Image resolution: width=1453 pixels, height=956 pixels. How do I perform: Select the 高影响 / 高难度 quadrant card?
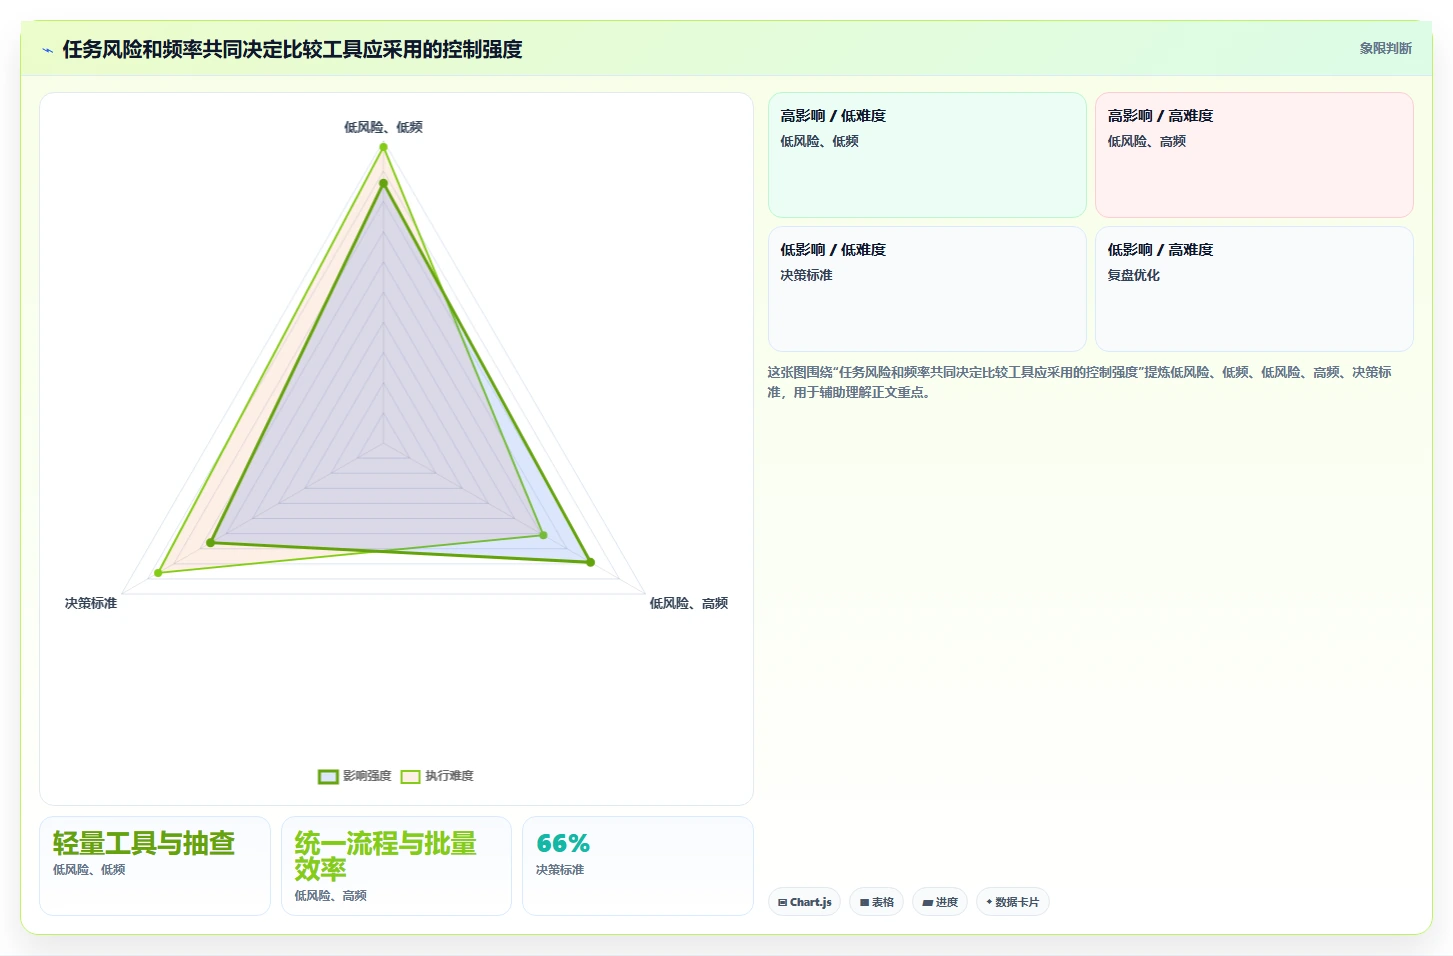1254,155
